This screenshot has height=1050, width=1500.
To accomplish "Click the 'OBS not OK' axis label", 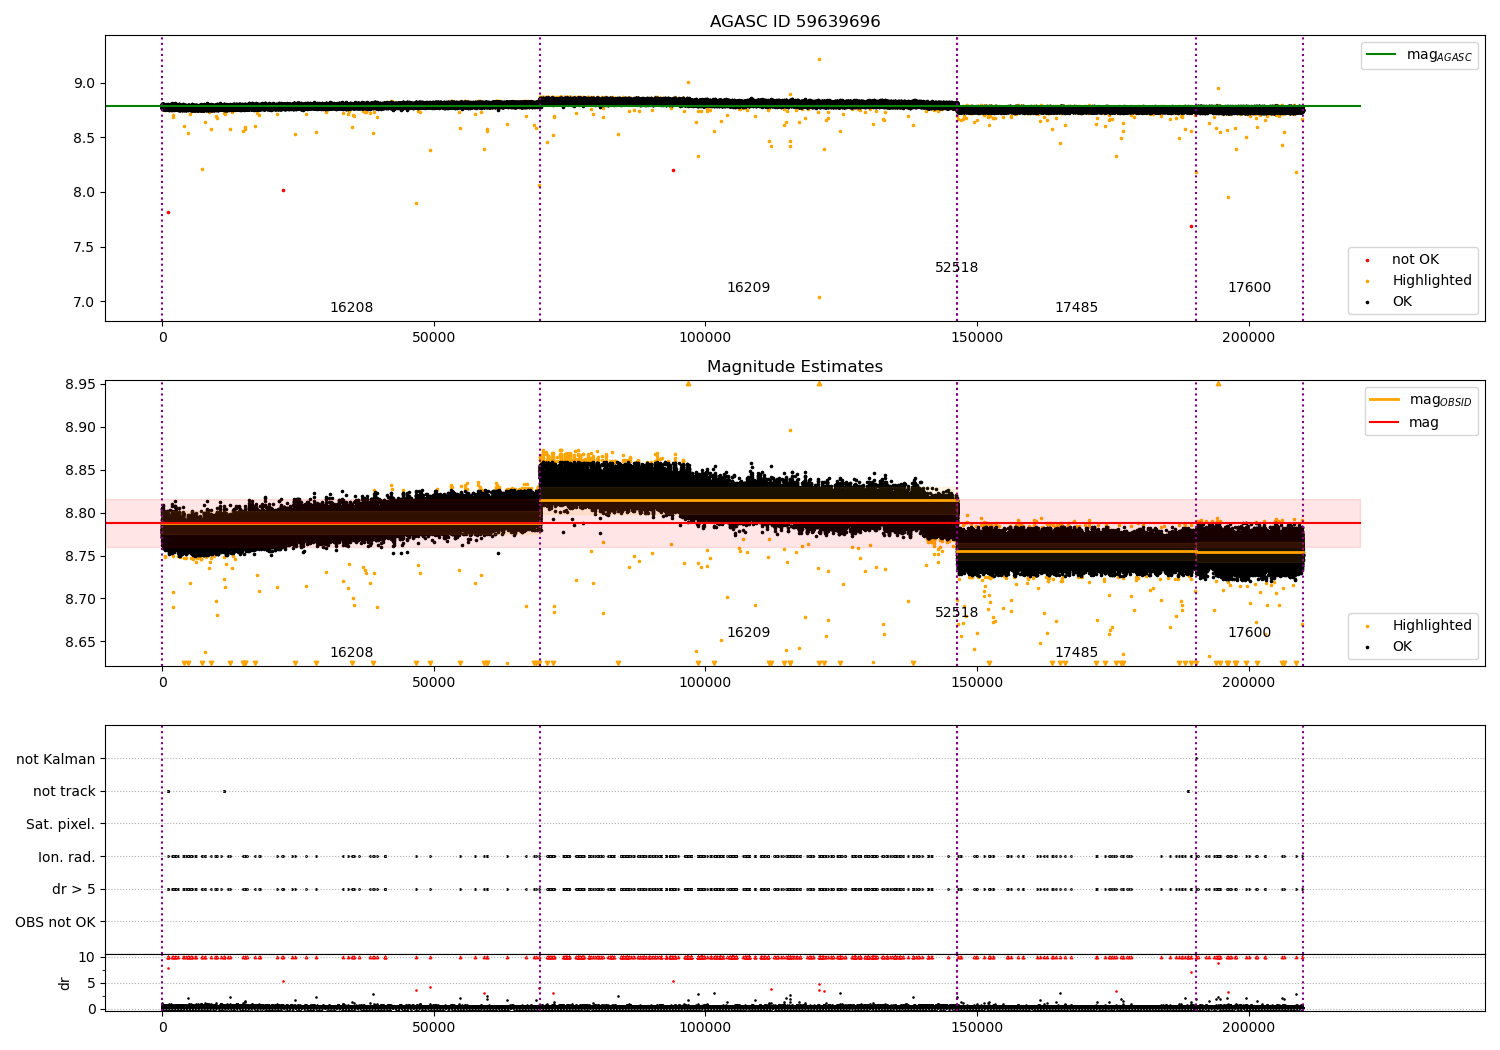I will pos(56,922).
